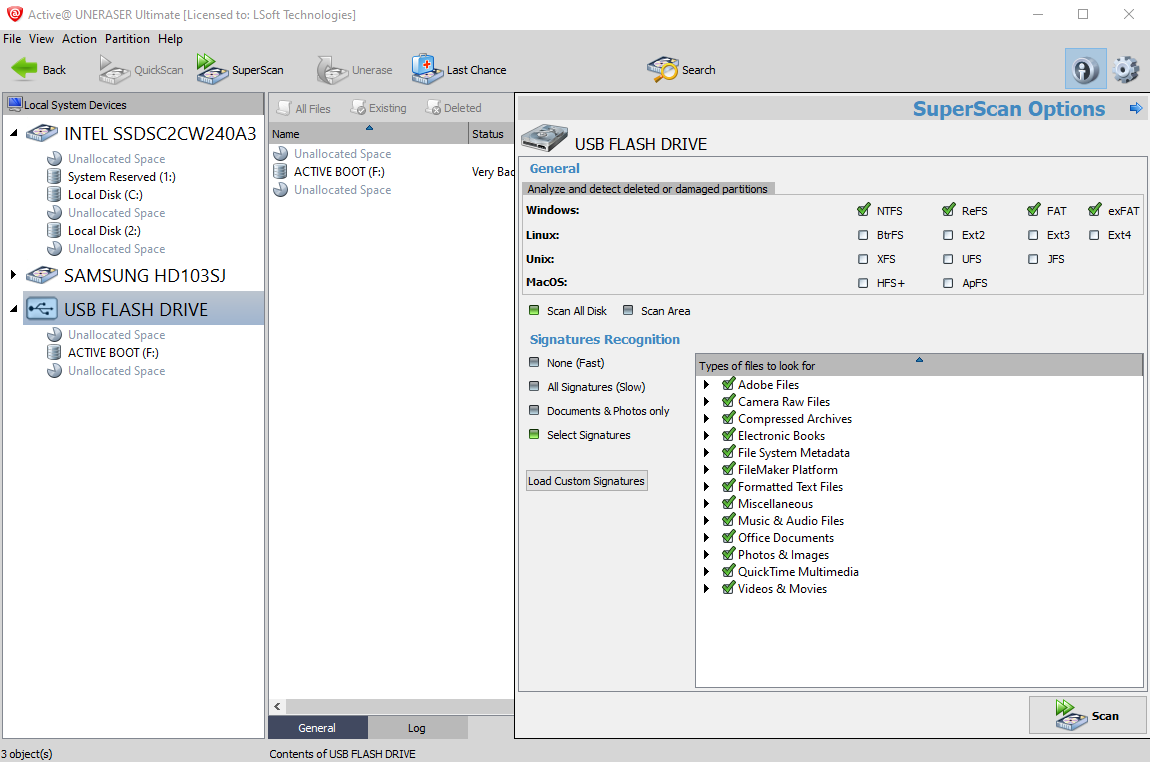This screenshot has height=762, width=1150.
Task: Click the INTEL SSDSC2CW240A3 disk icon
Action: point(42,133)
